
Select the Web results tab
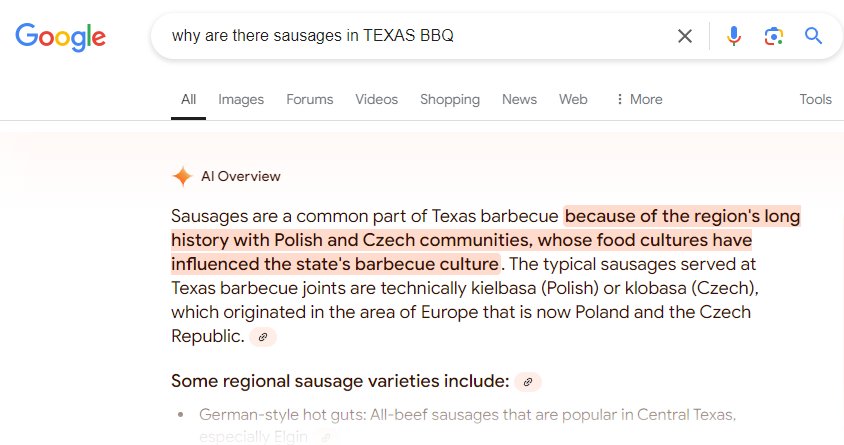573,99
